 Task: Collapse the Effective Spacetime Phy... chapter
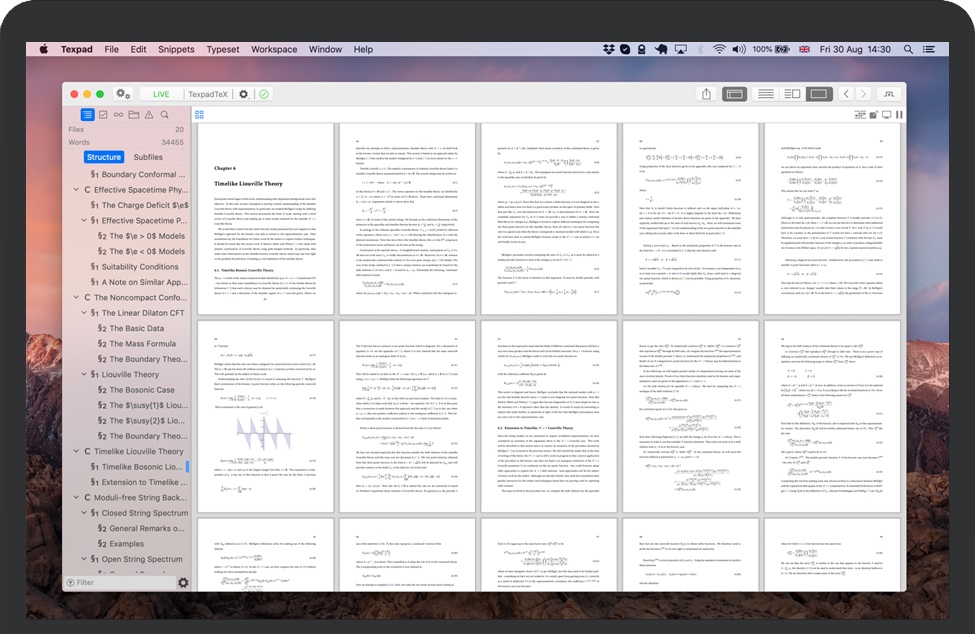click(74, 189)
